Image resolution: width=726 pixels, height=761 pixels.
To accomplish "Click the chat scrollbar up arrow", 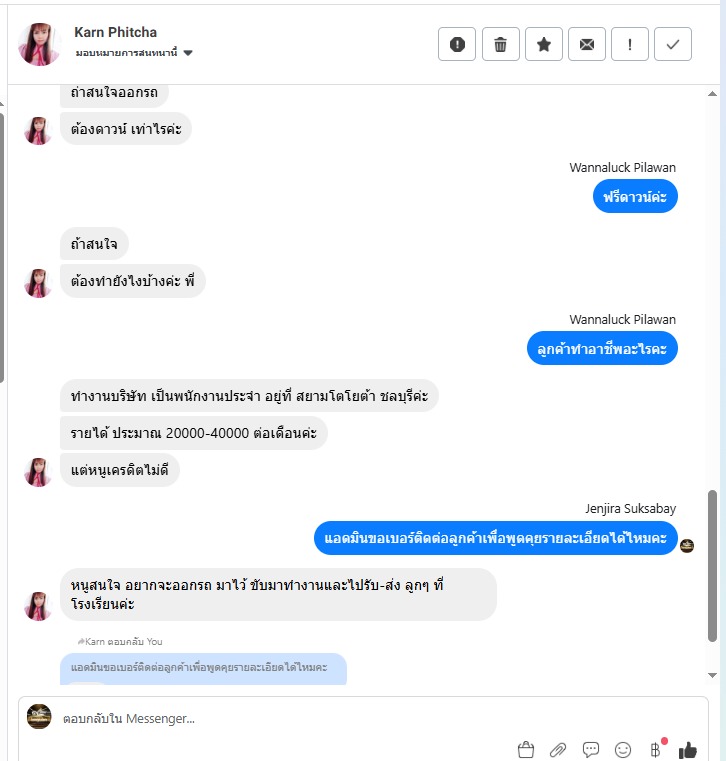I will [712, 94].
